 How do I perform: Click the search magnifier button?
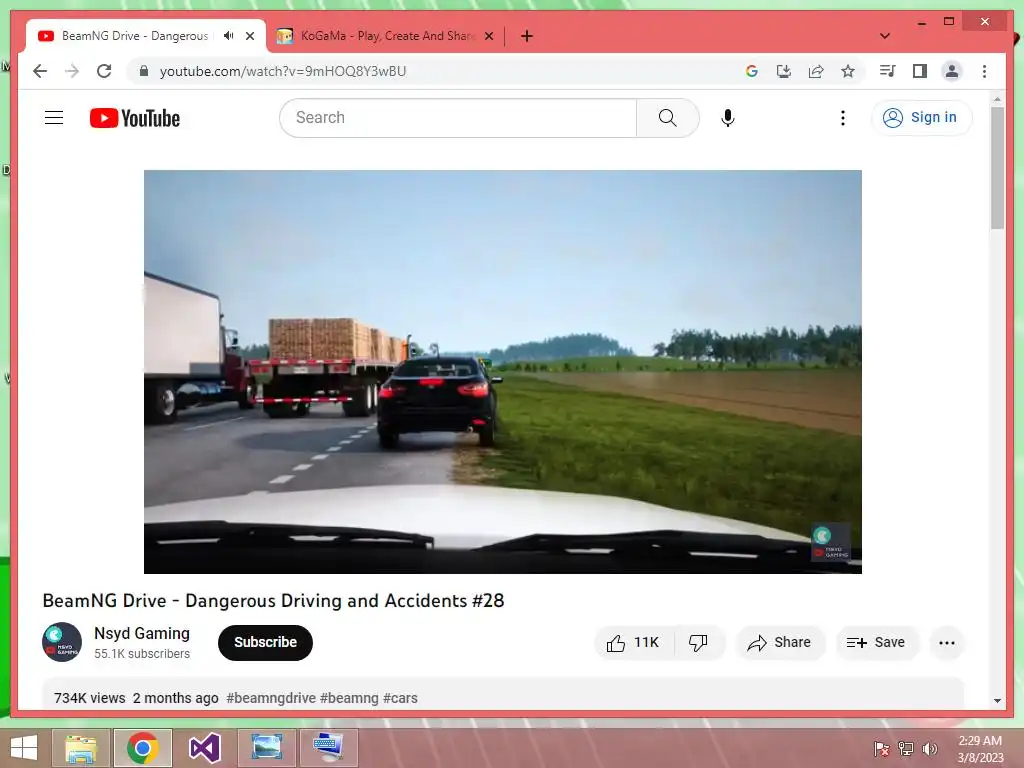(667, 118)
